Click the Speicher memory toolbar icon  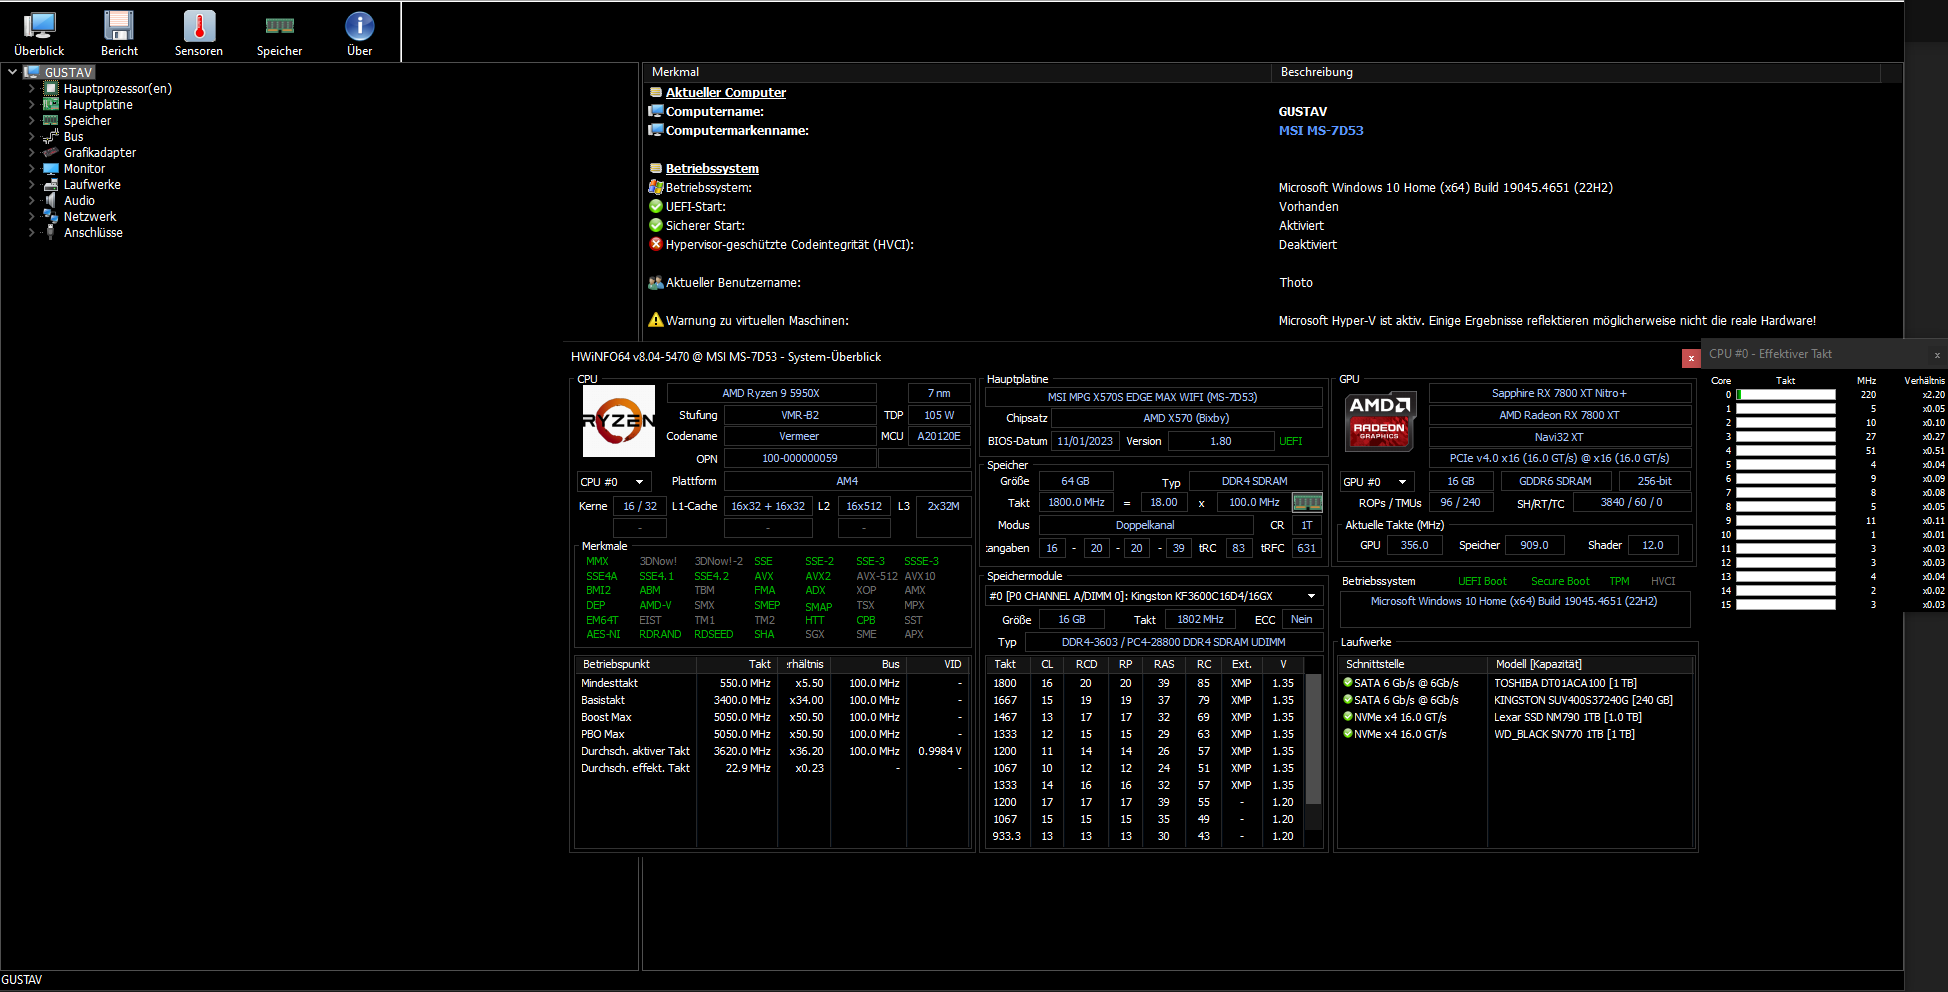[279, 33]
